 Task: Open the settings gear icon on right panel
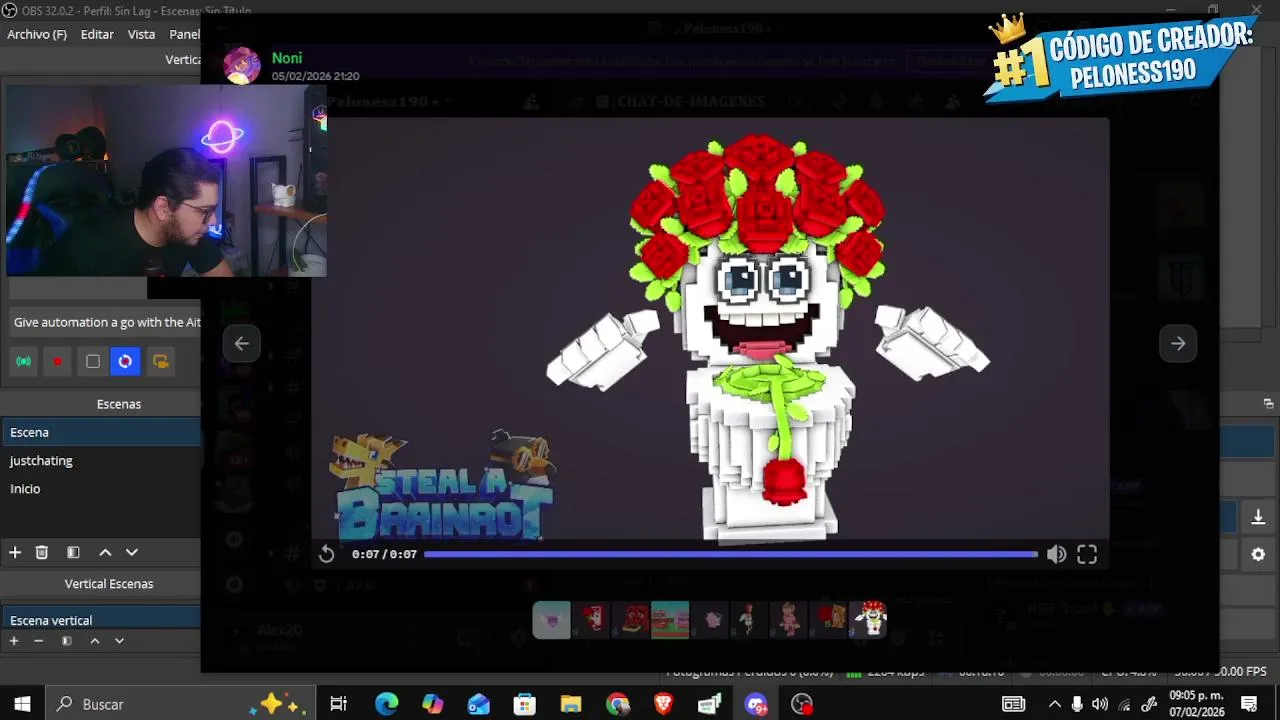click(1258, 554)
